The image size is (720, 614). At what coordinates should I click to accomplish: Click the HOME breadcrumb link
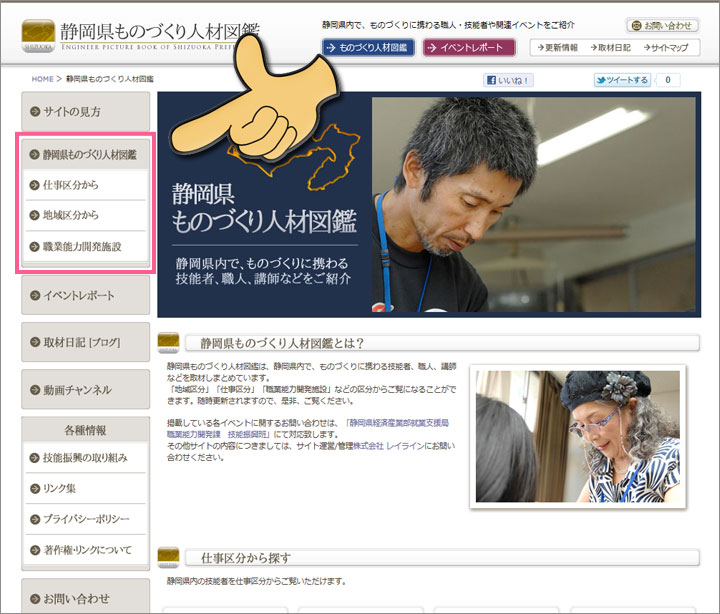click(x=42, y=79)
